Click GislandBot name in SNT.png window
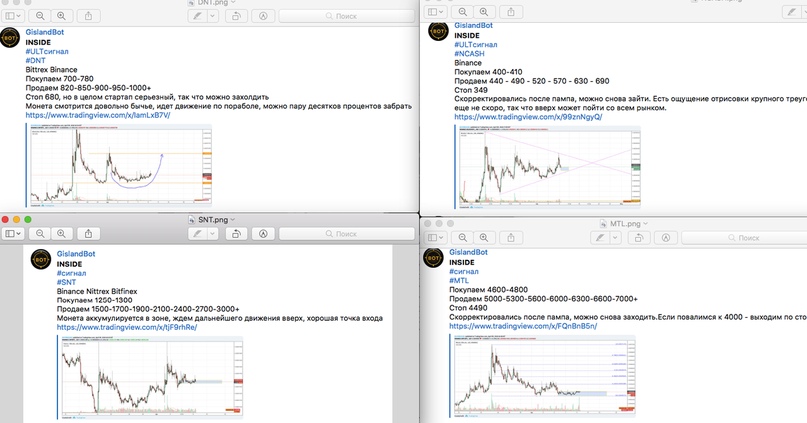807x423 pixels. 76,254
